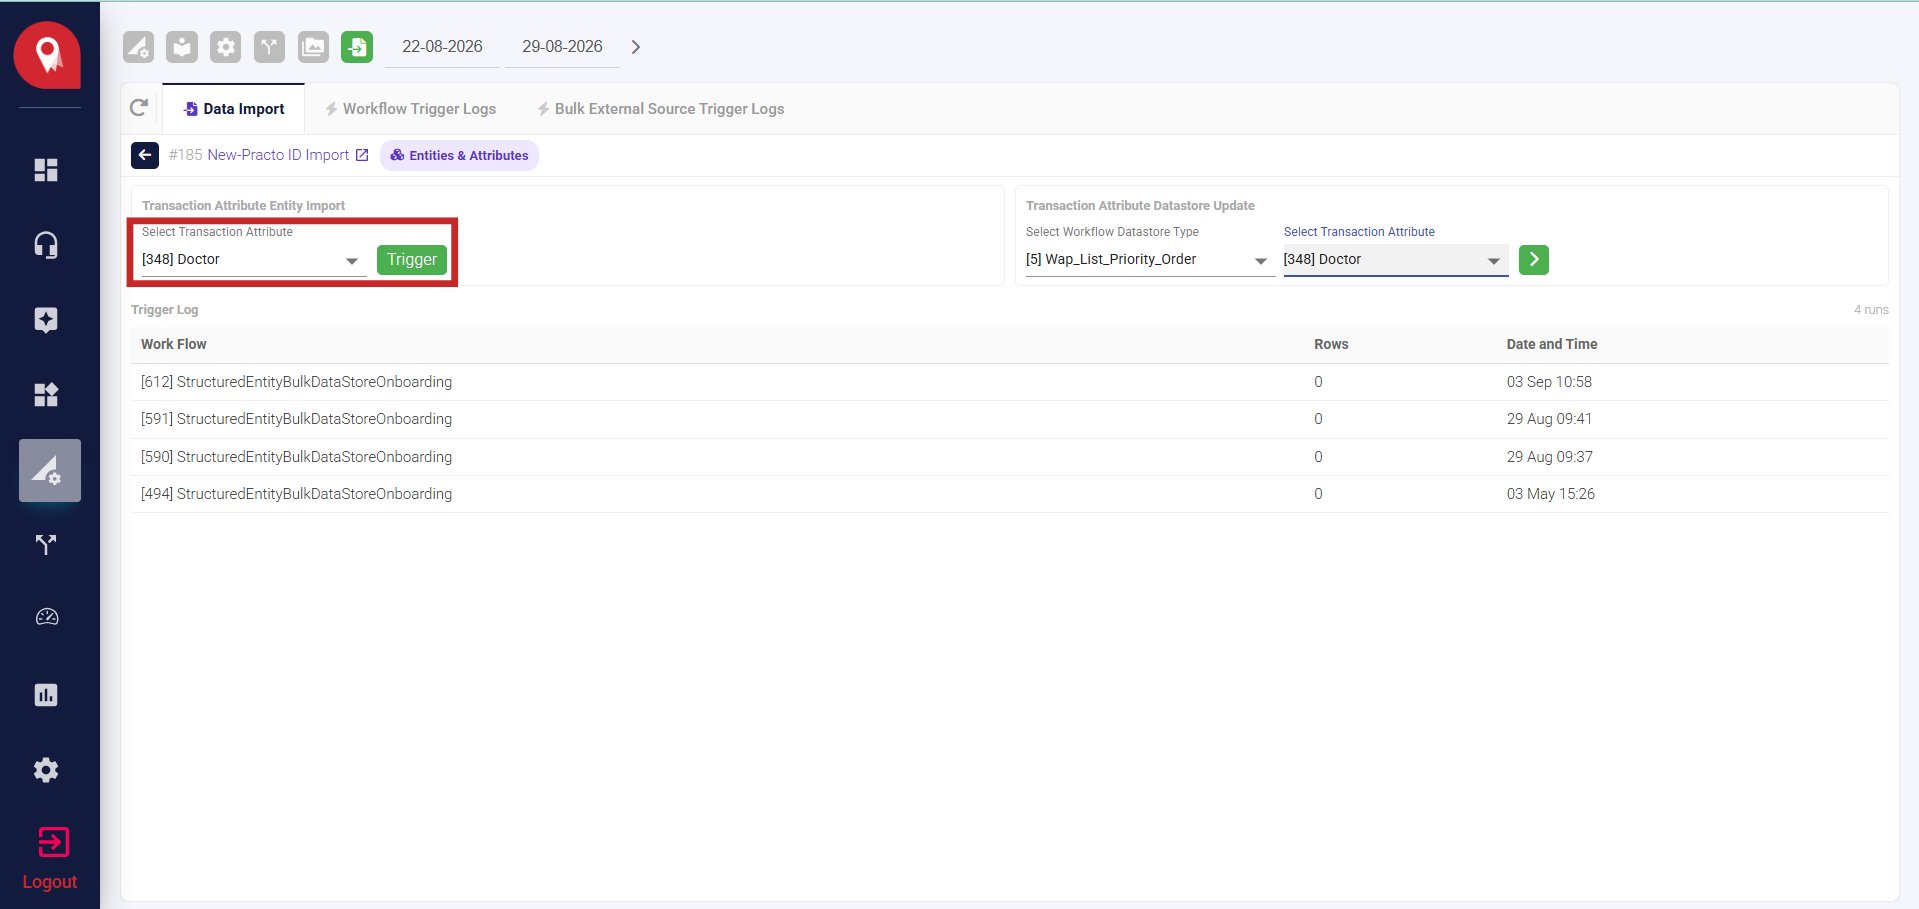Expand Transaction Attribute dropdown under Entity Import

[254, 260]
